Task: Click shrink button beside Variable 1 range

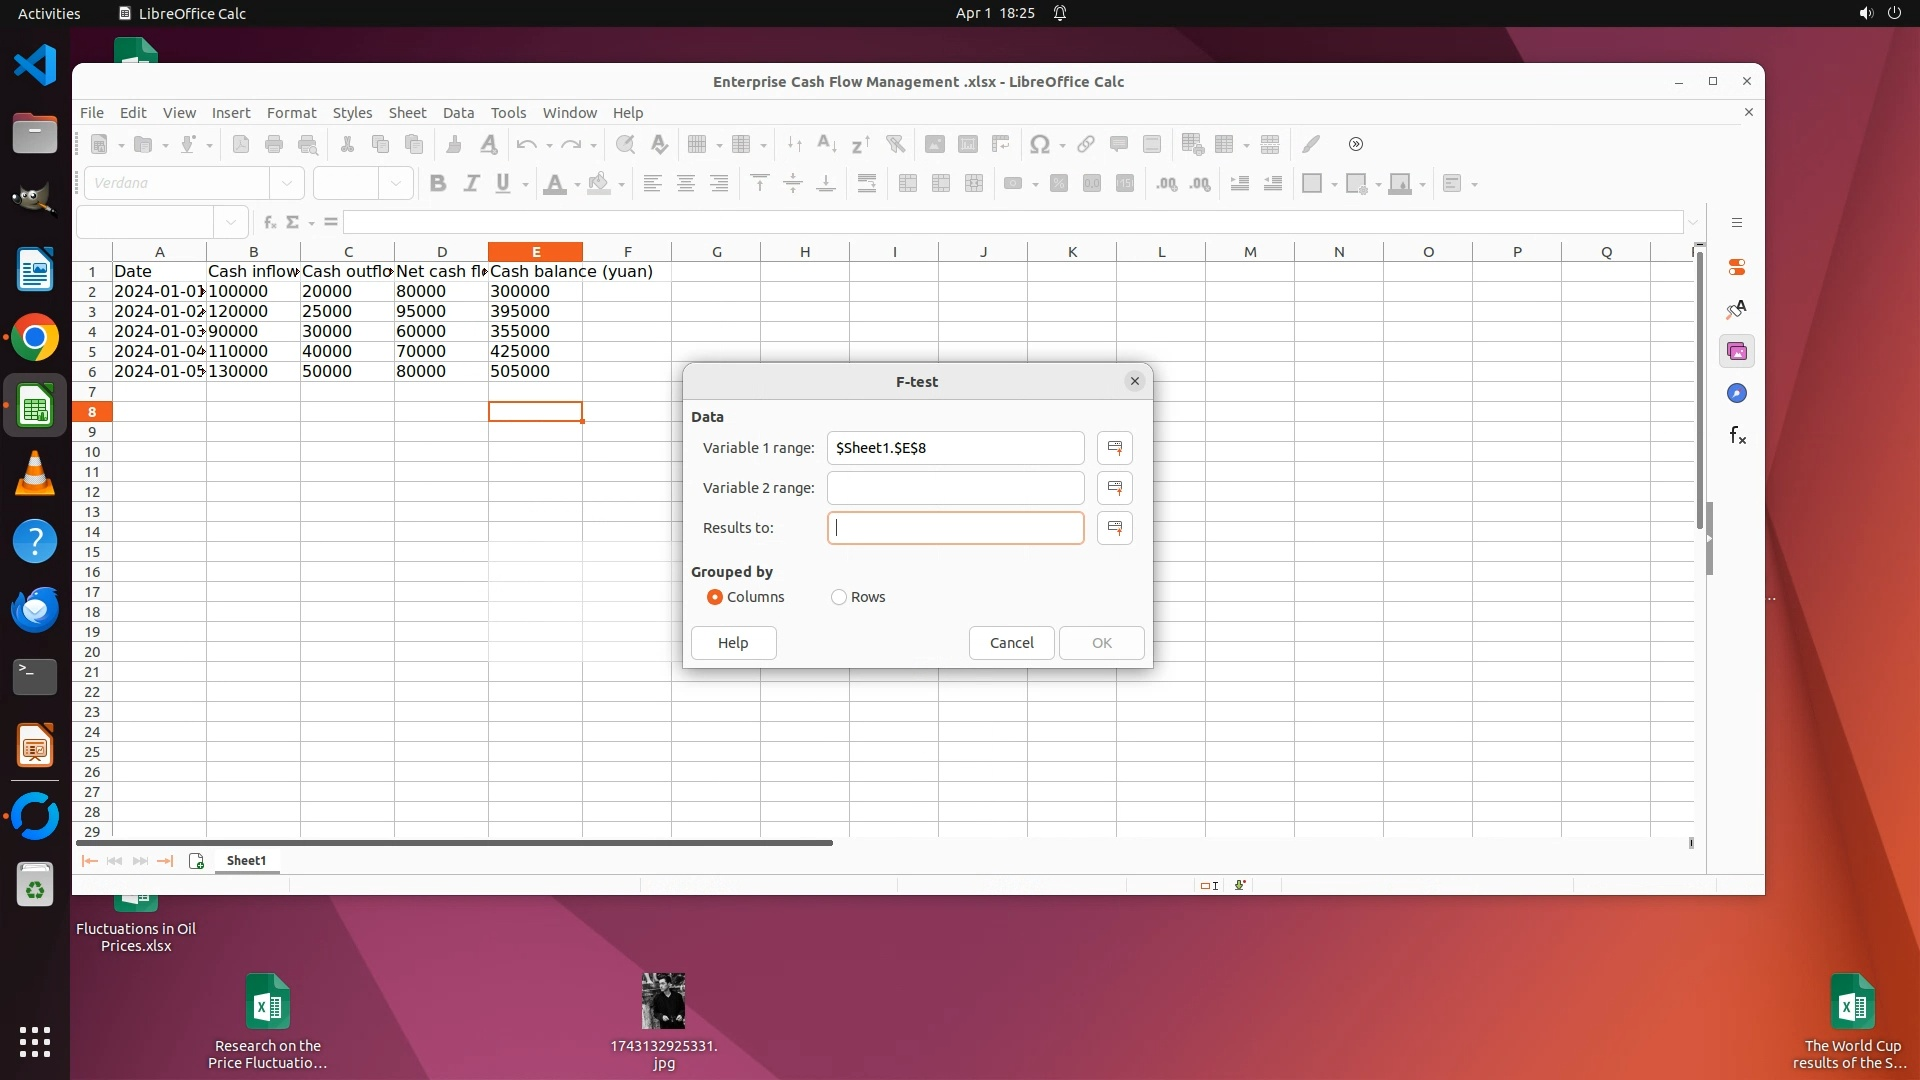Action: click(1114, 448)
